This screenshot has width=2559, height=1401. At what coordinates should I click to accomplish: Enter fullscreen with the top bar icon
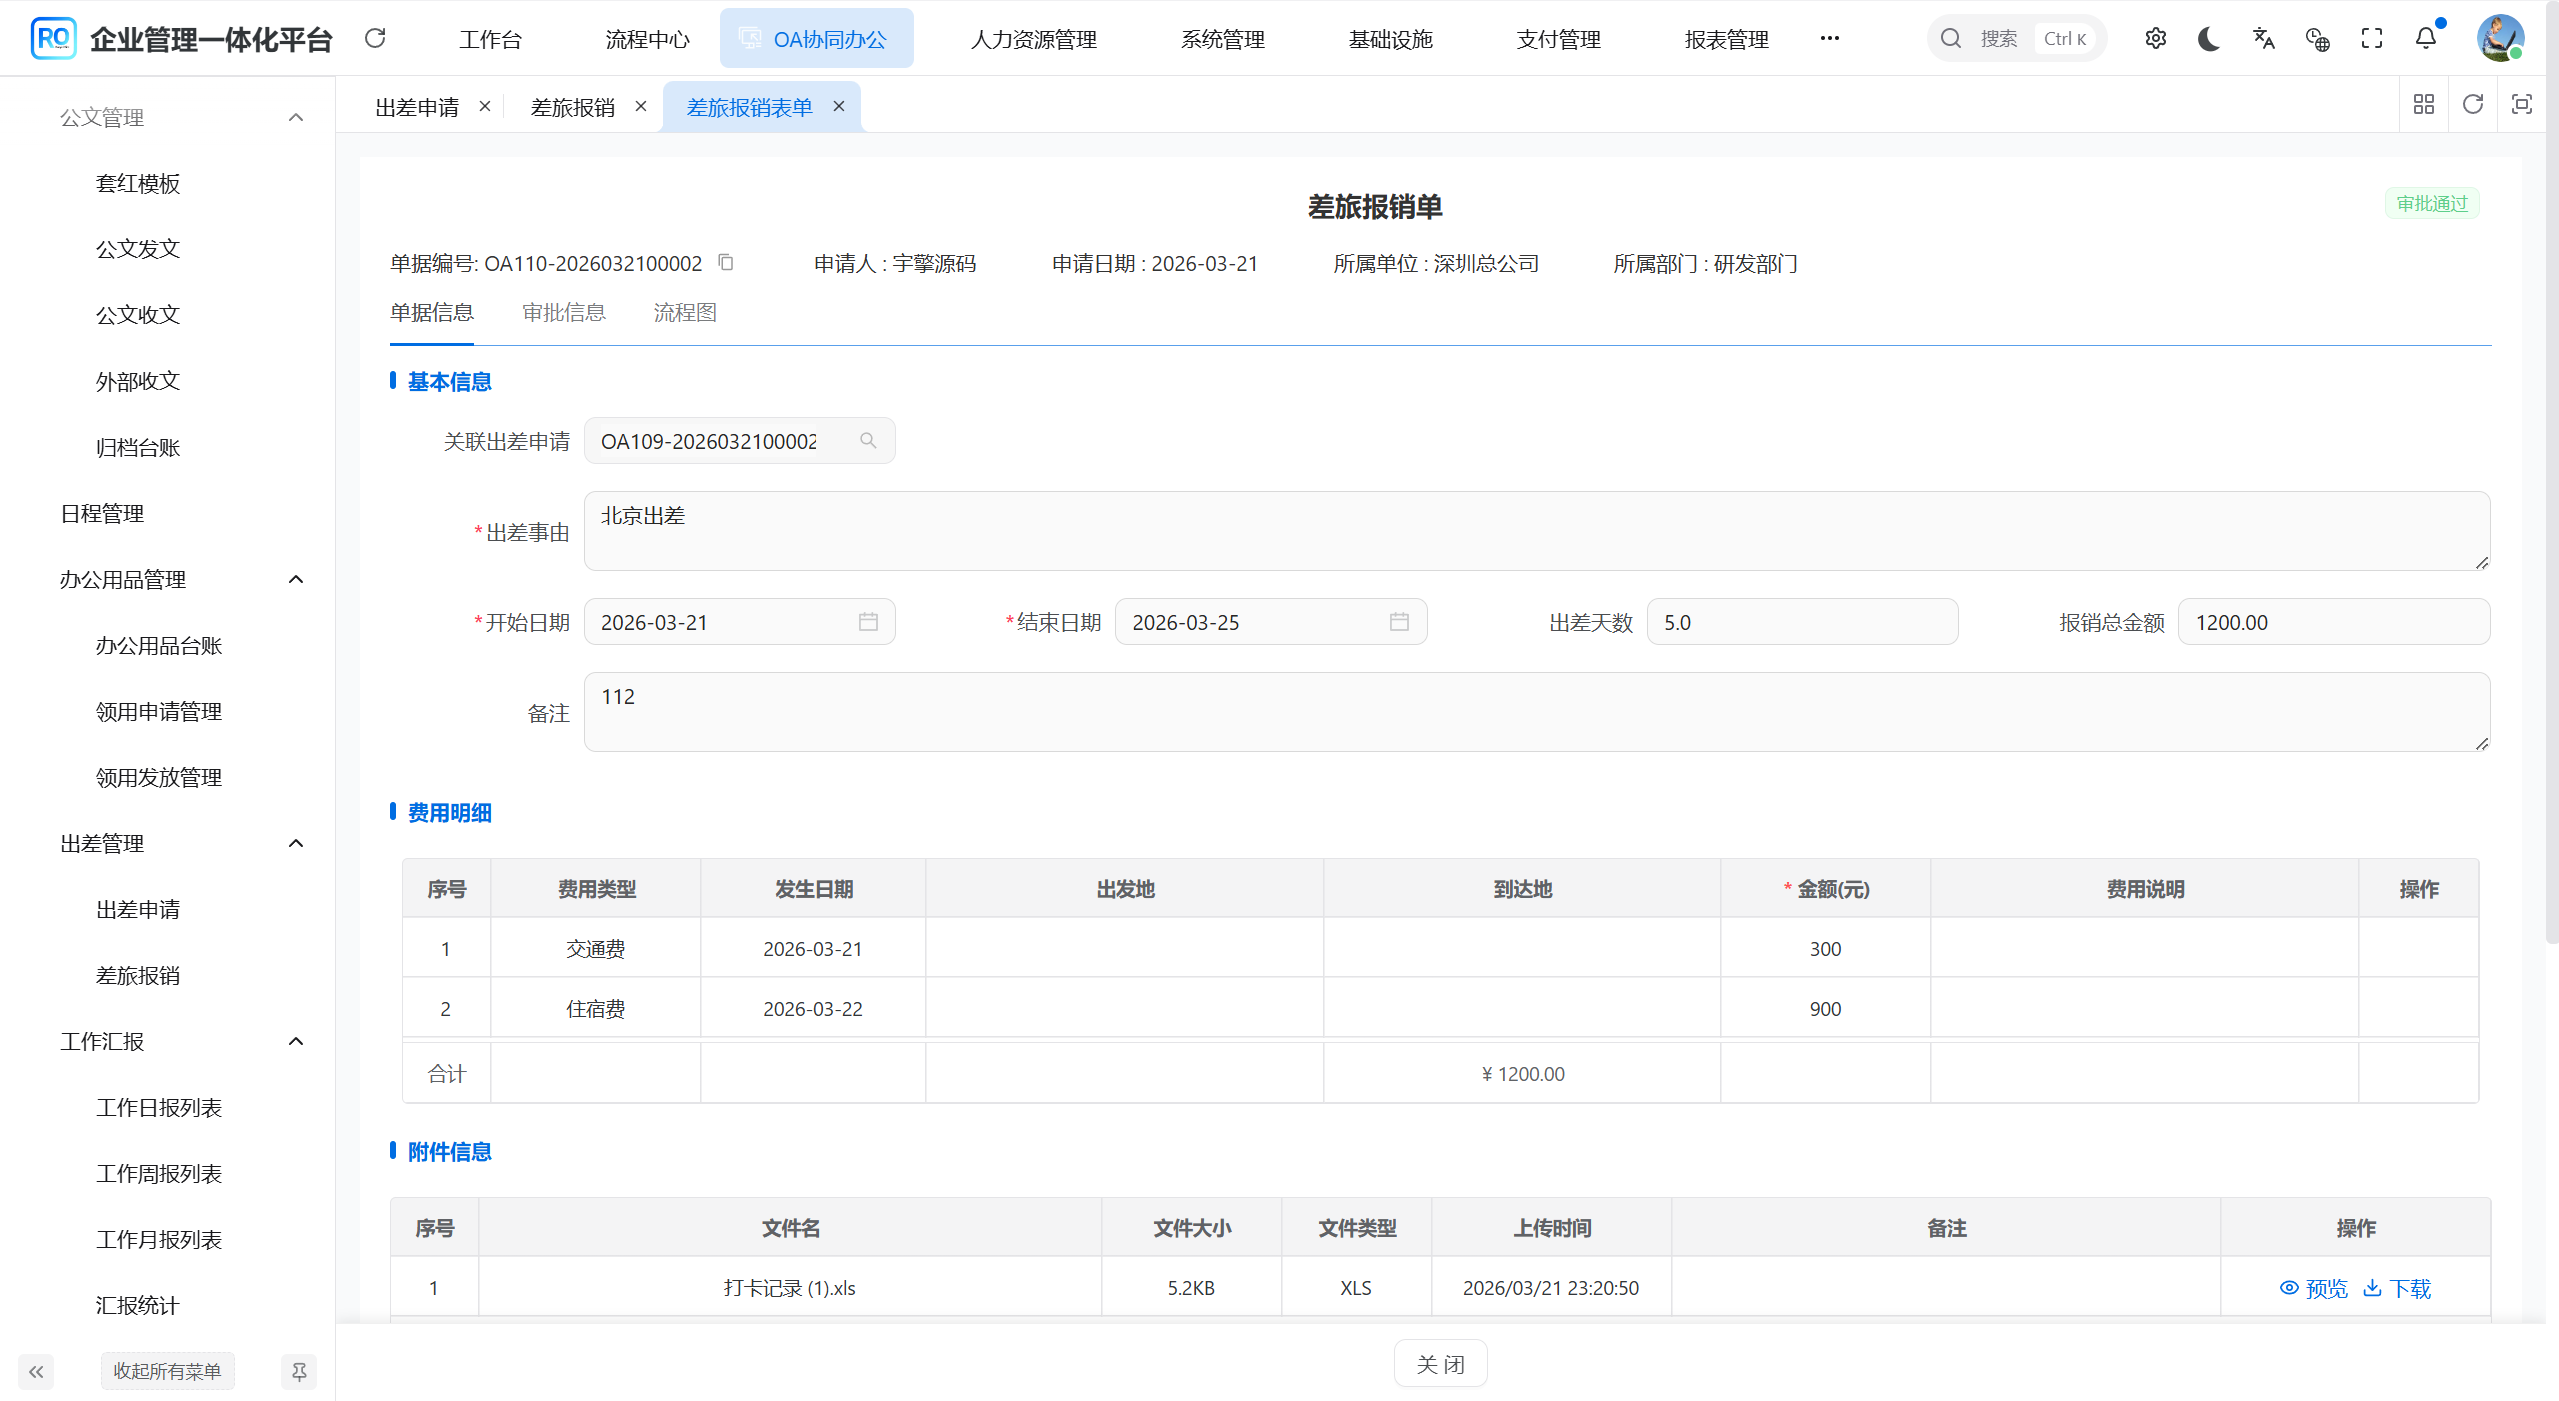(2371, 38)
